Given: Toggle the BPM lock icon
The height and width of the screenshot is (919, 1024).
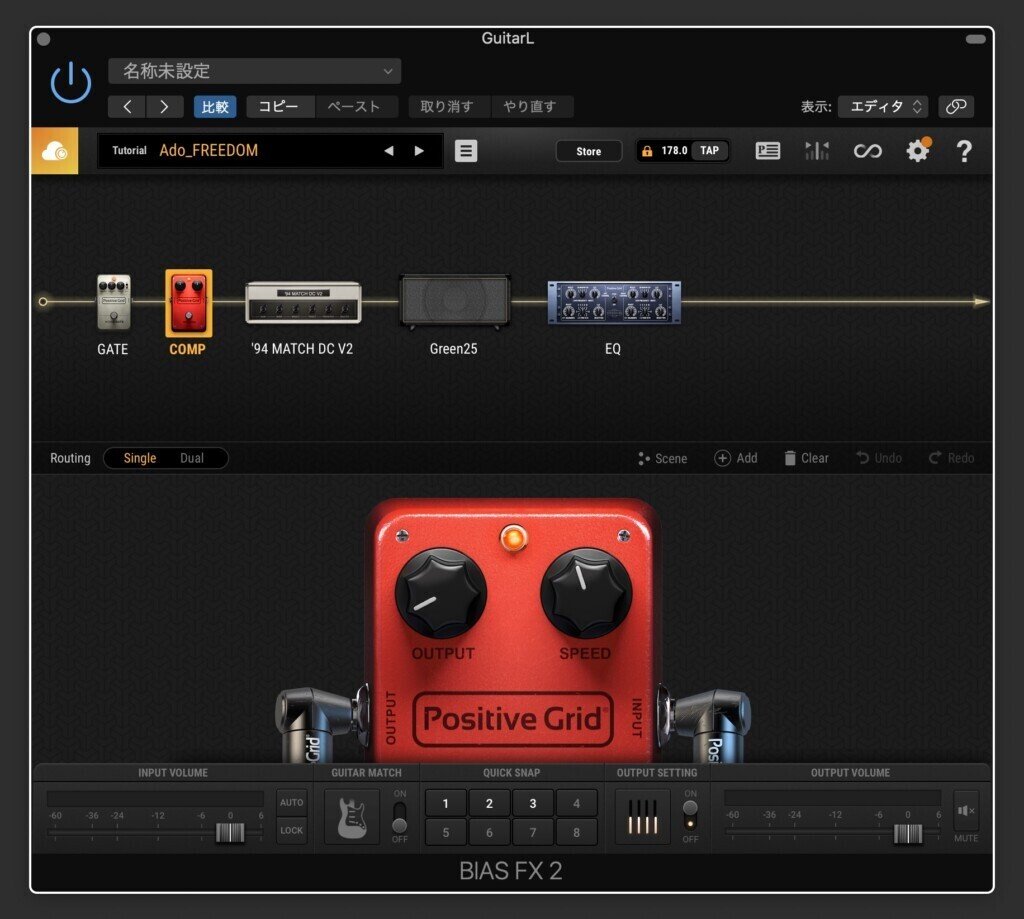Looking at the screenshot, I should (x=647, y=151).
